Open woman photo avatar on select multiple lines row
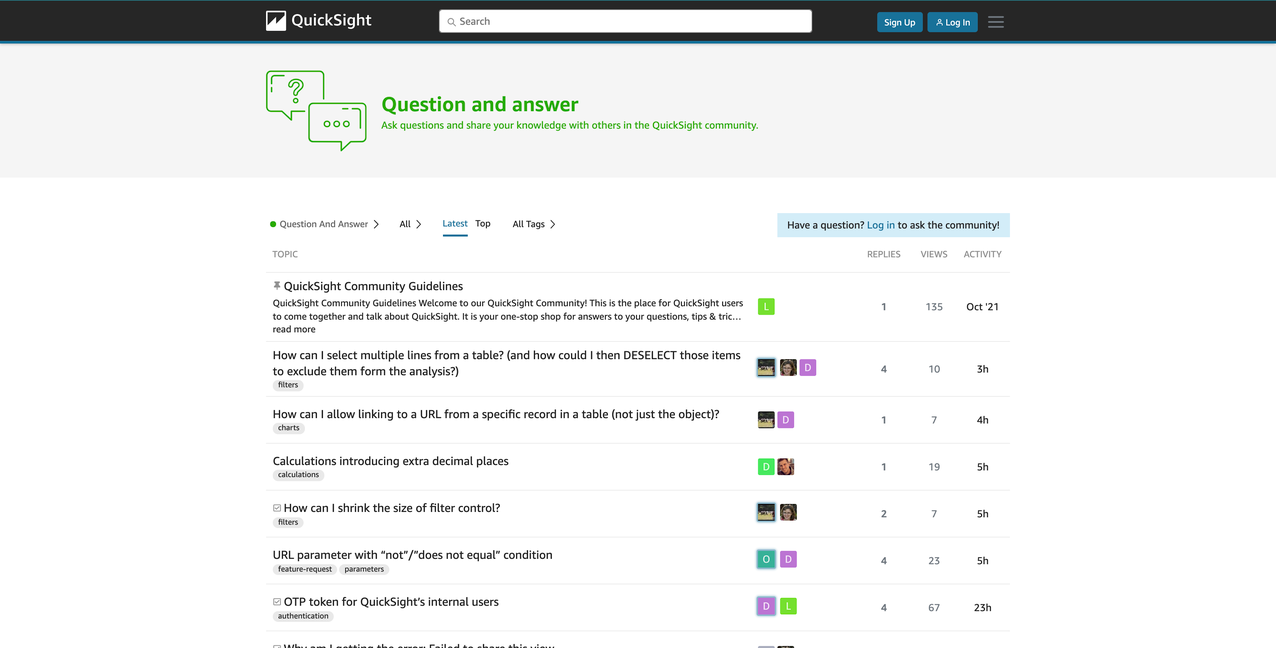 point(788,368)
